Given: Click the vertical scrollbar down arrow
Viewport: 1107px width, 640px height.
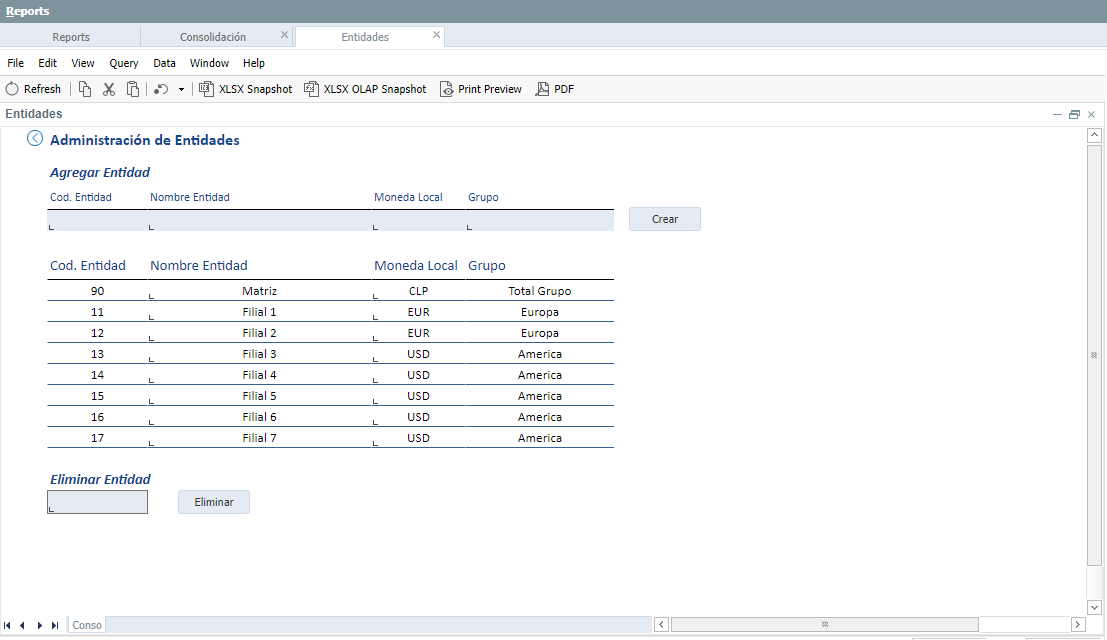Looking at the screenshot, I should pos(1094,608).
